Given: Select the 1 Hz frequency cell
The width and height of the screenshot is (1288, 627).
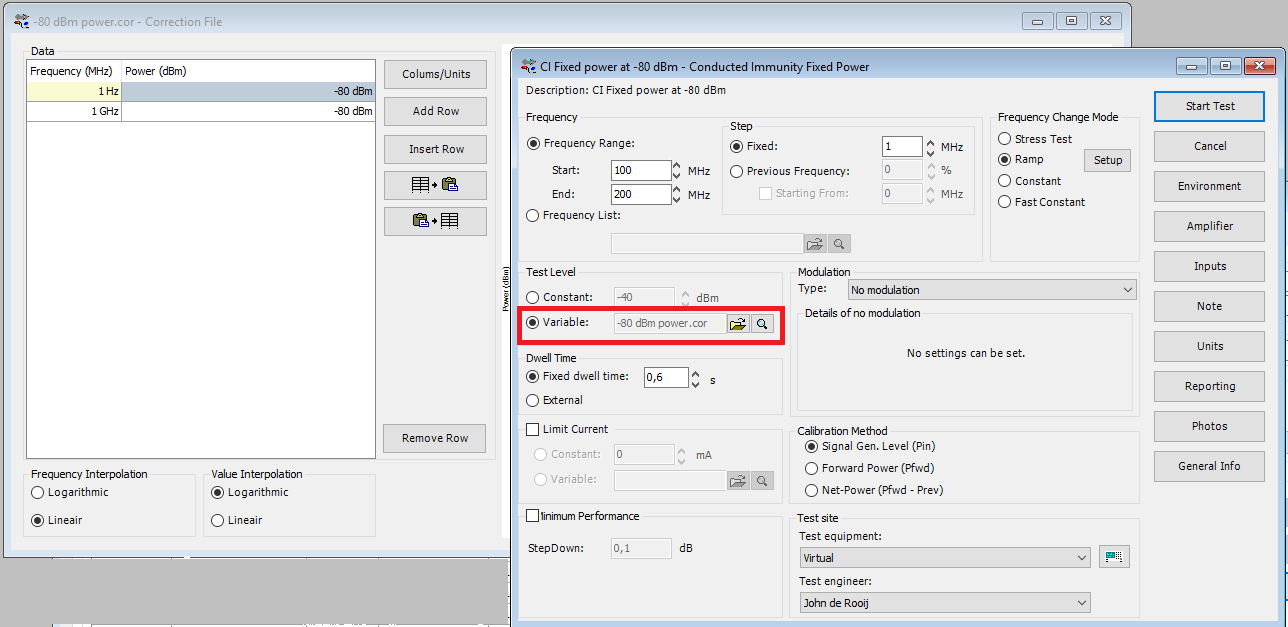Looking at the screenshot, I should click(74, 91).
